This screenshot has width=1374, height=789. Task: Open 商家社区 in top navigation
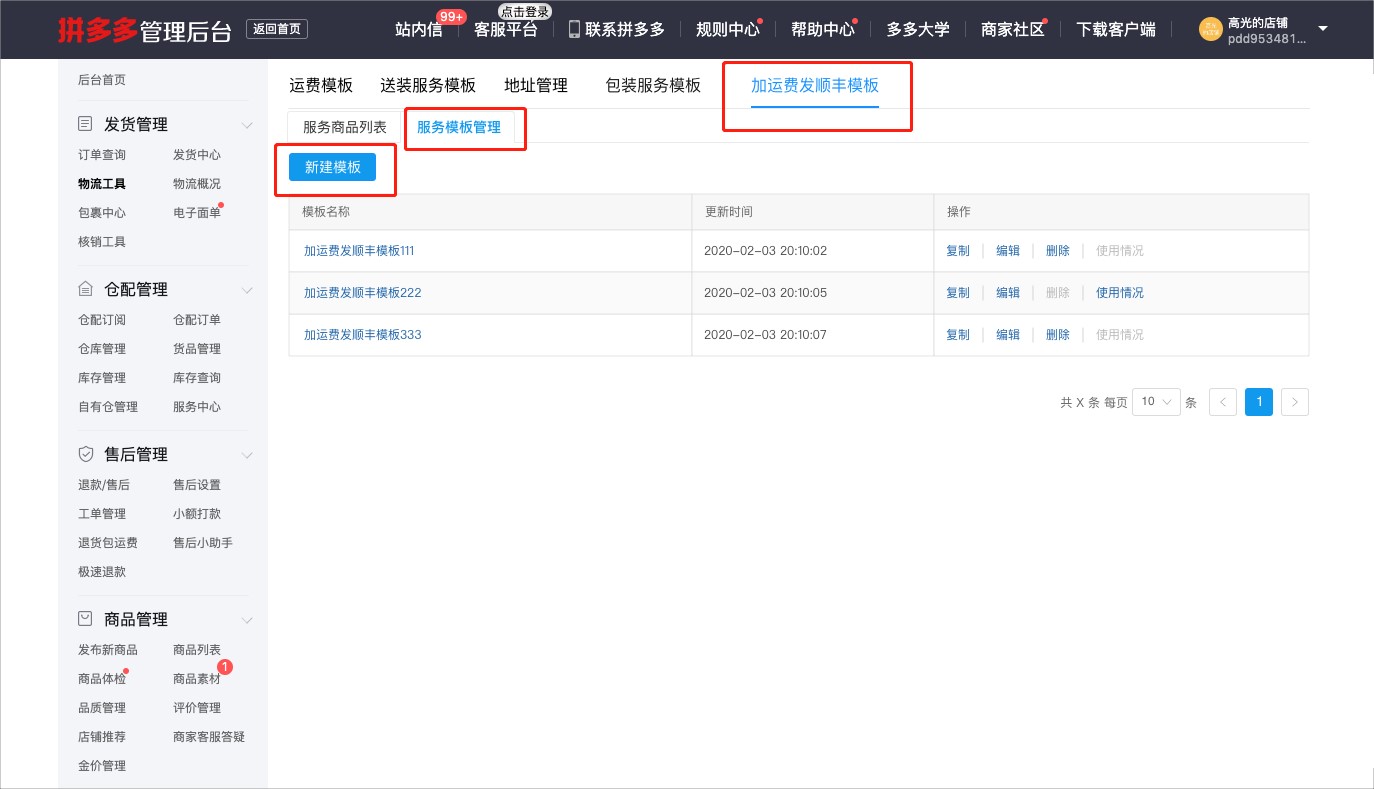click(x=1013, y=30)
